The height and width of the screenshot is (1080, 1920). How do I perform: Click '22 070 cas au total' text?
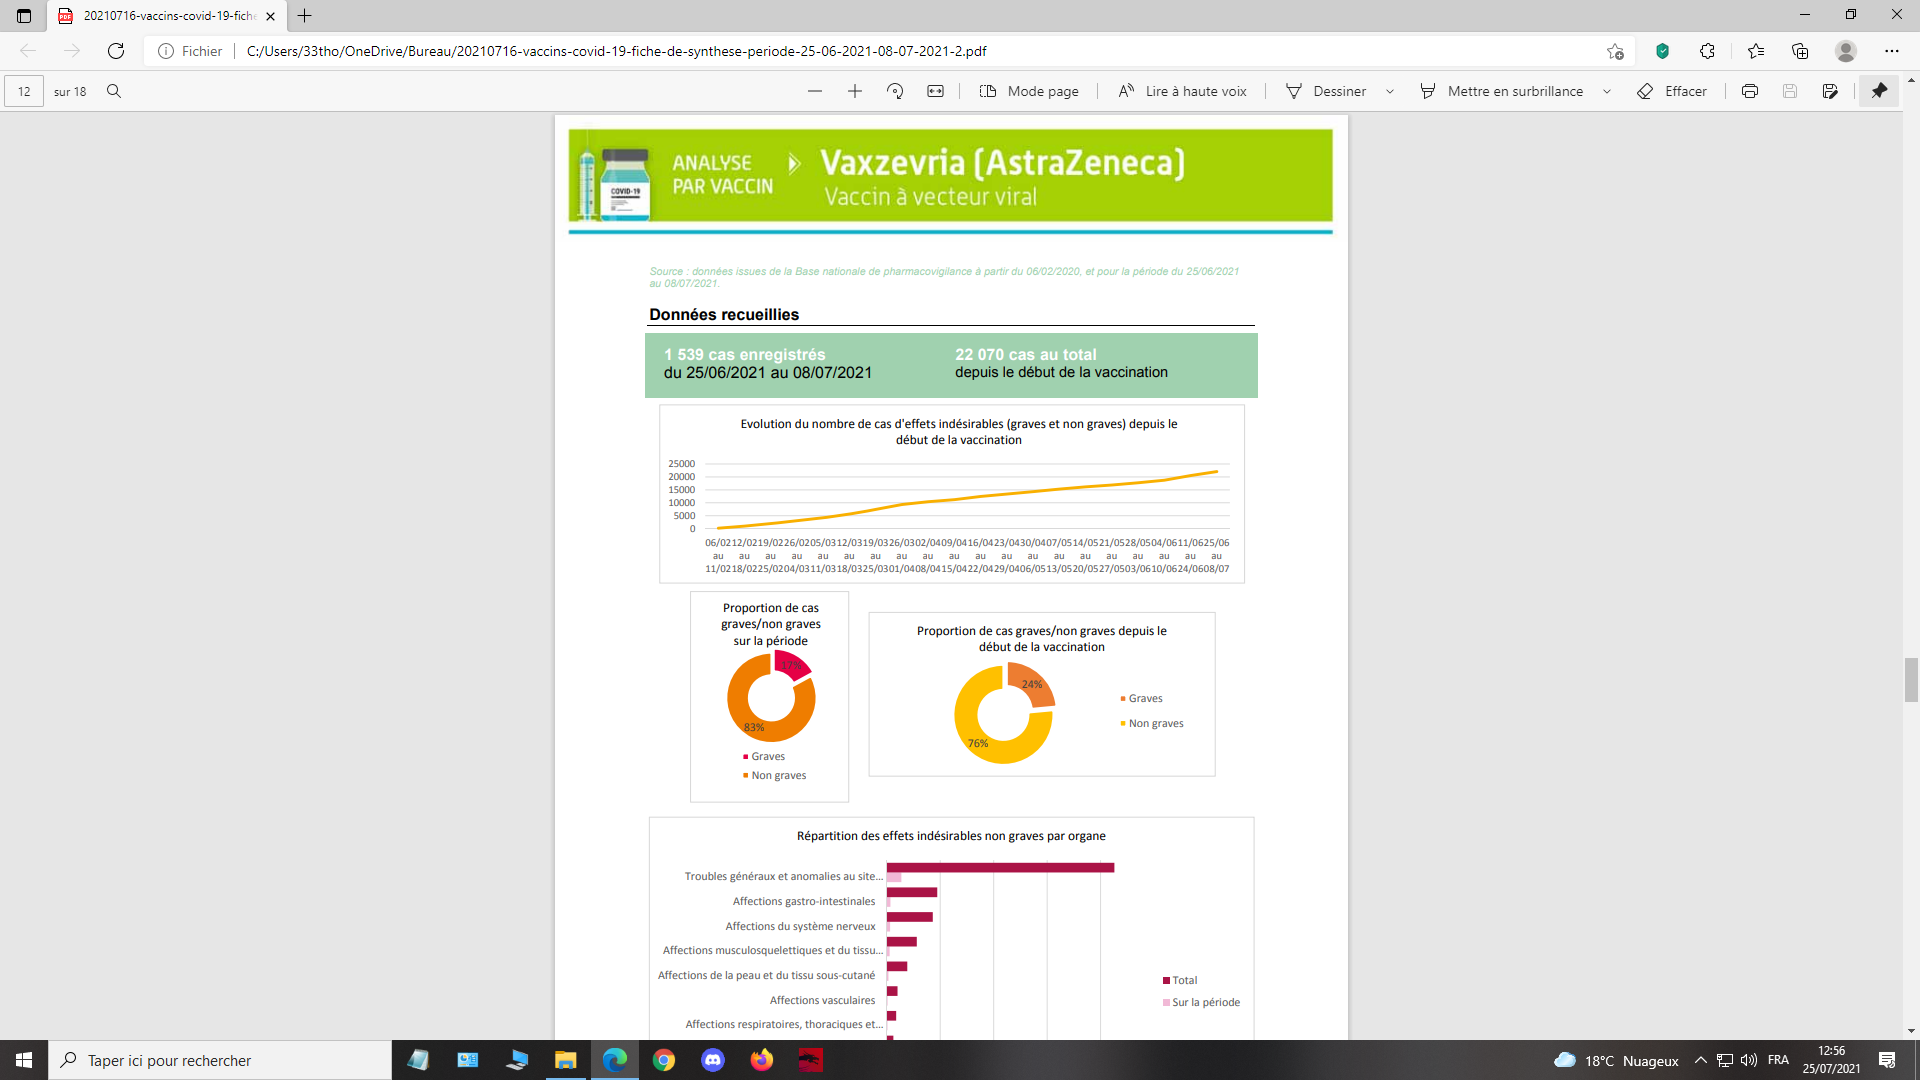(1025, 354)
